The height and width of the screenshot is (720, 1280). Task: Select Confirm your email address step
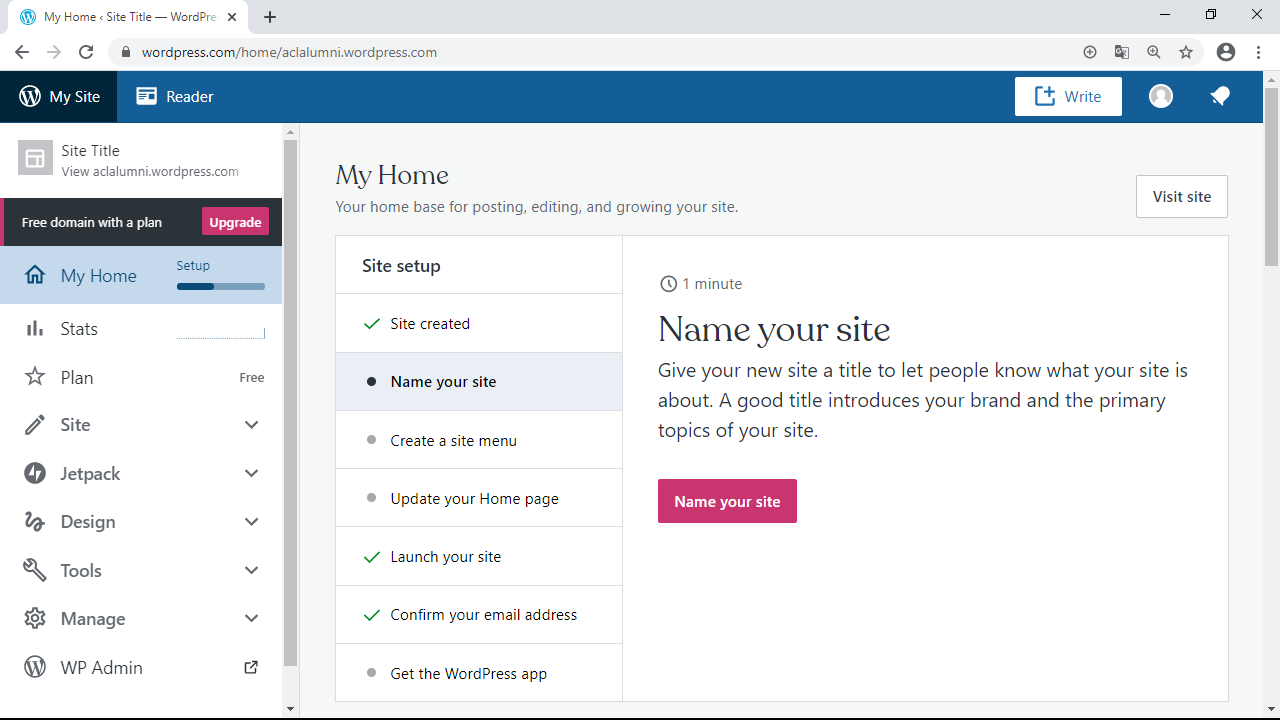[483, 615]
